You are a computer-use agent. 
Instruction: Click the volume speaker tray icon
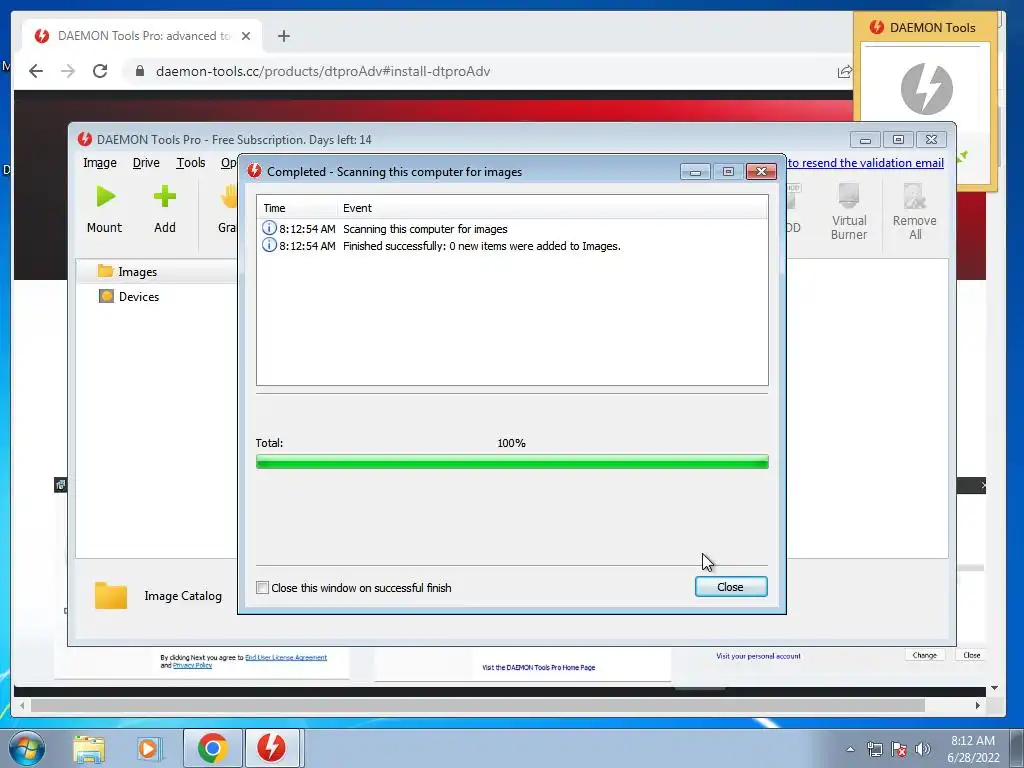[x=923, y=749]
